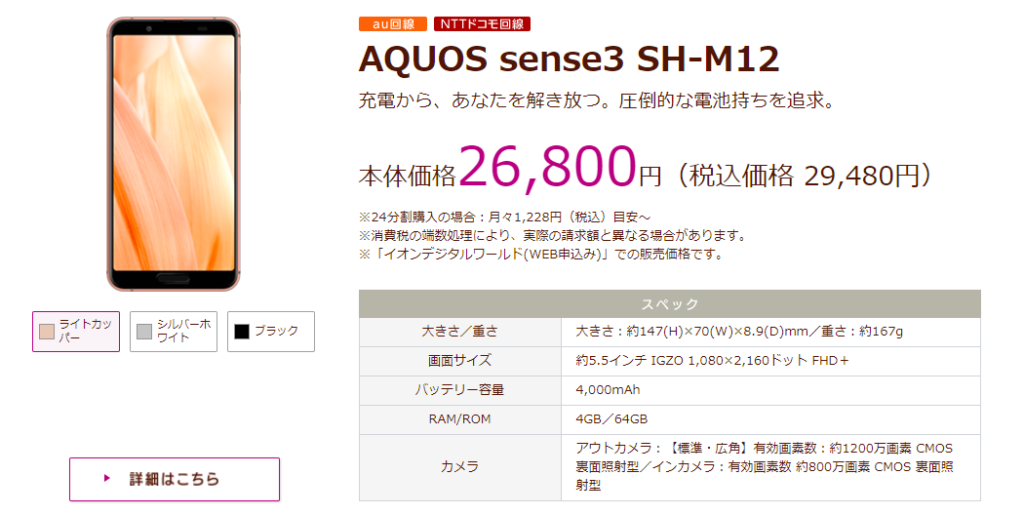
Task: Click the 26,800 price figure
Action: (x=547, y=167)
